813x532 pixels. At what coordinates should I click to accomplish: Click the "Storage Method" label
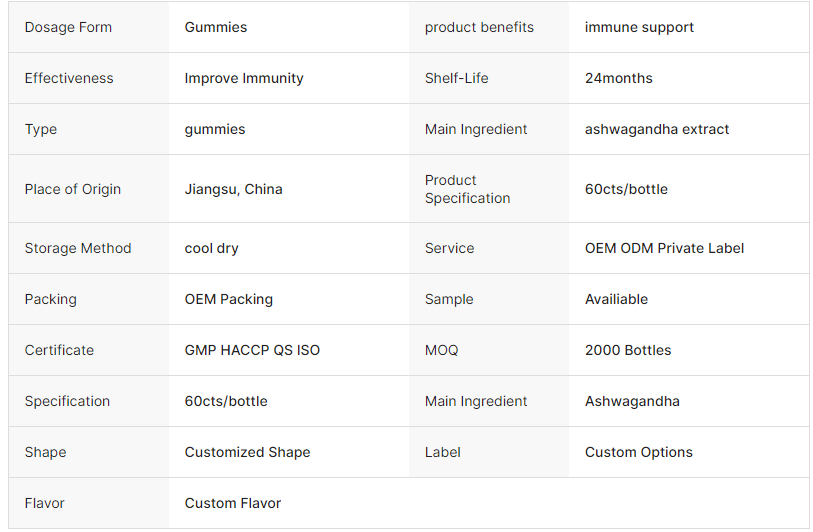pyautogui.click(x=78, y=248)
